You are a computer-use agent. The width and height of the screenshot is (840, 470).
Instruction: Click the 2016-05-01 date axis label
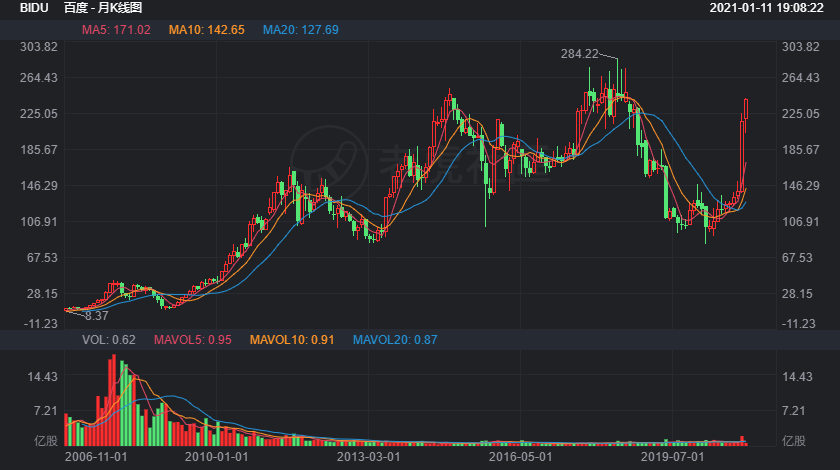[x=520, y=457]
